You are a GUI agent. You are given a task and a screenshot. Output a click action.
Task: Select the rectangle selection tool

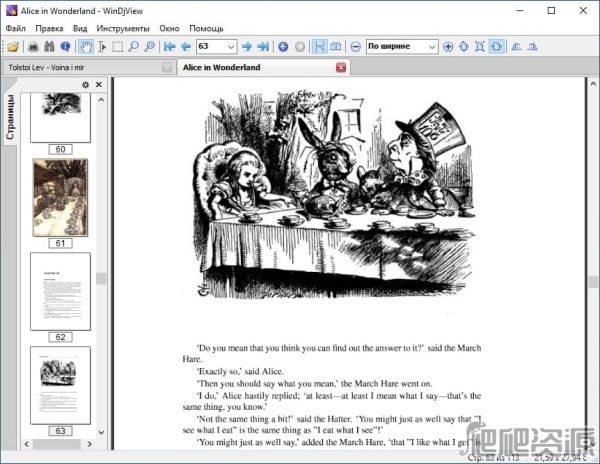point(117,46)
